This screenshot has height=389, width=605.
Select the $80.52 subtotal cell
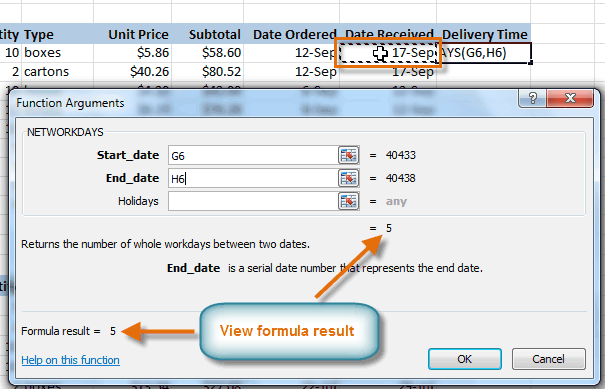[x=208, y=71]
